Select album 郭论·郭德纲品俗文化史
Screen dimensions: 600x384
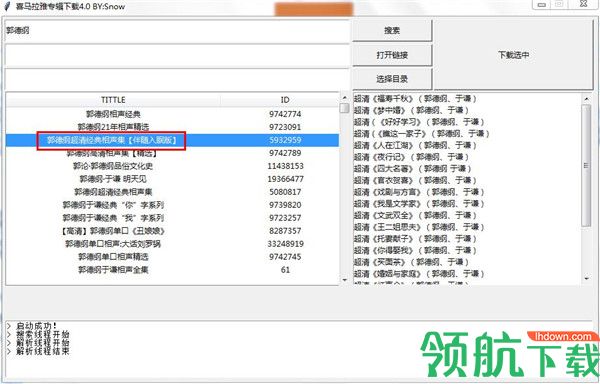172,166
